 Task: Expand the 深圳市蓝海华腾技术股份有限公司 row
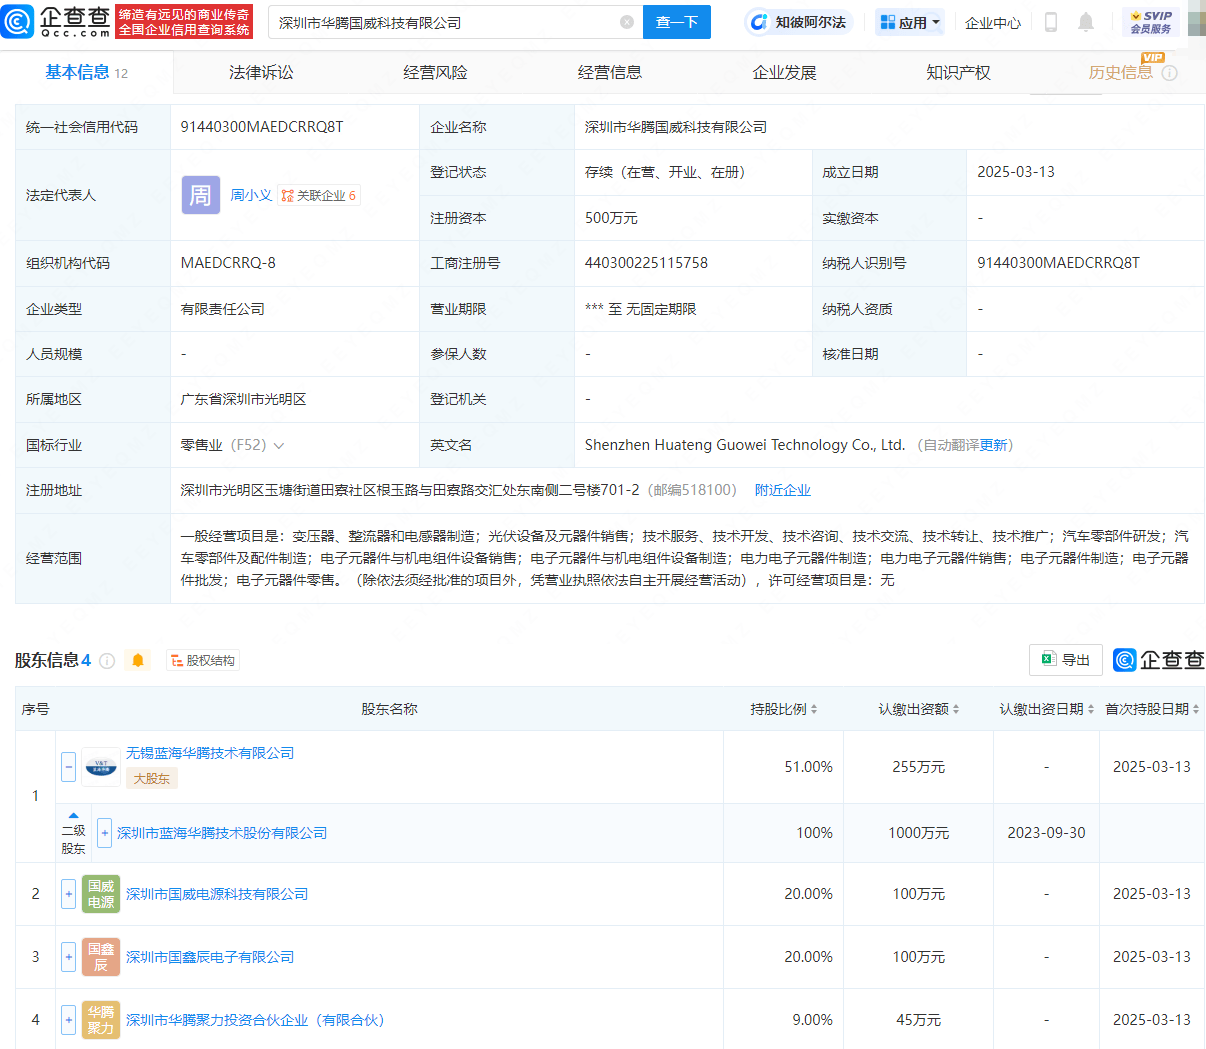[x=104, y=833]
